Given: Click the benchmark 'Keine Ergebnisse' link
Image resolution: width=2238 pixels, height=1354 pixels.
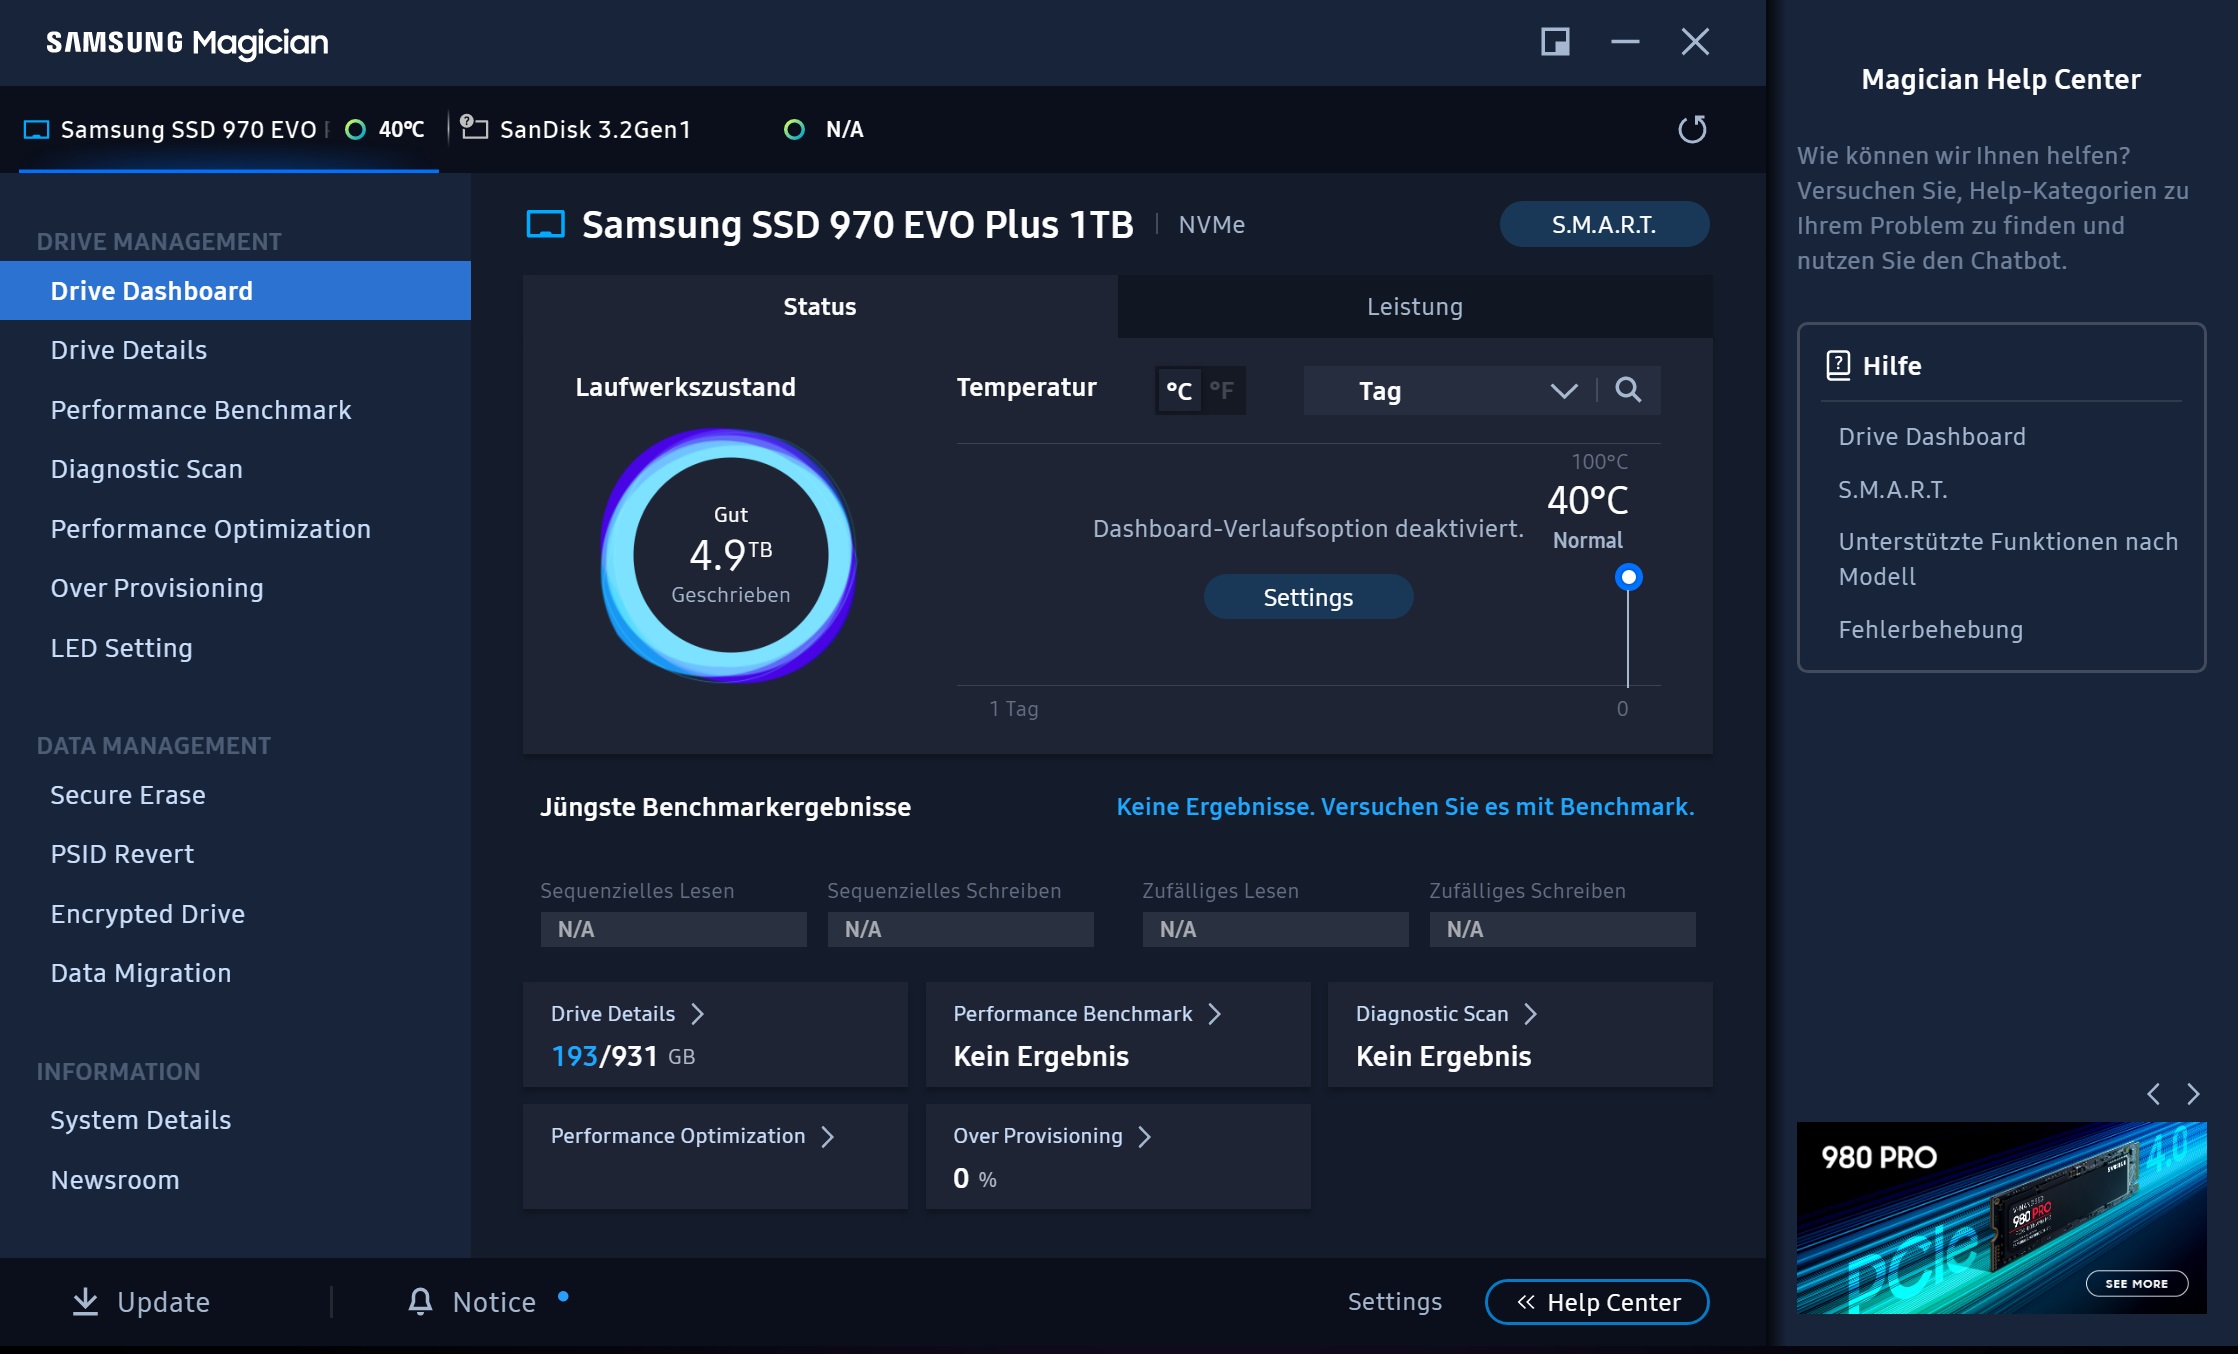Looking at the screenshot, I should click(x=1405, y=807).
